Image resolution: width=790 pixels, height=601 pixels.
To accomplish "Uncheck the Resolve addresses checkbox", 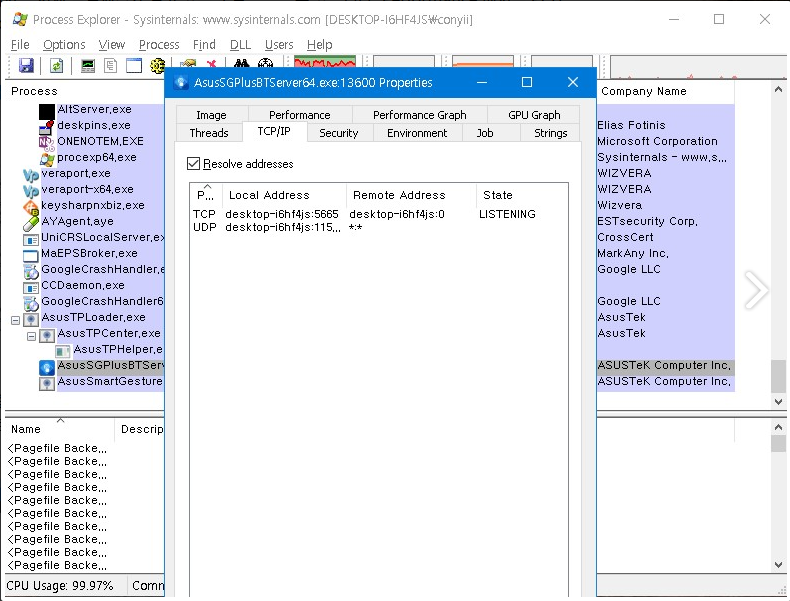I will tap(194, 163).
